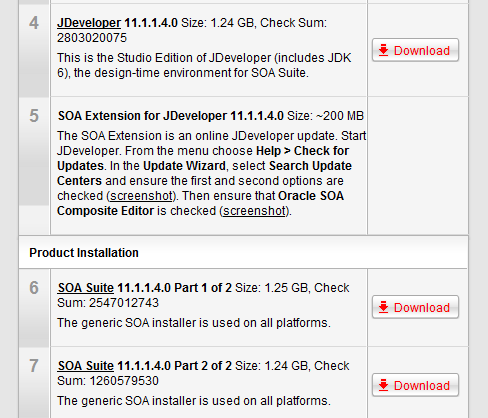Viewport: 488px width, 418px height.
Task: Click generic SOA installer description in row 7
Action: click(194, 401)
